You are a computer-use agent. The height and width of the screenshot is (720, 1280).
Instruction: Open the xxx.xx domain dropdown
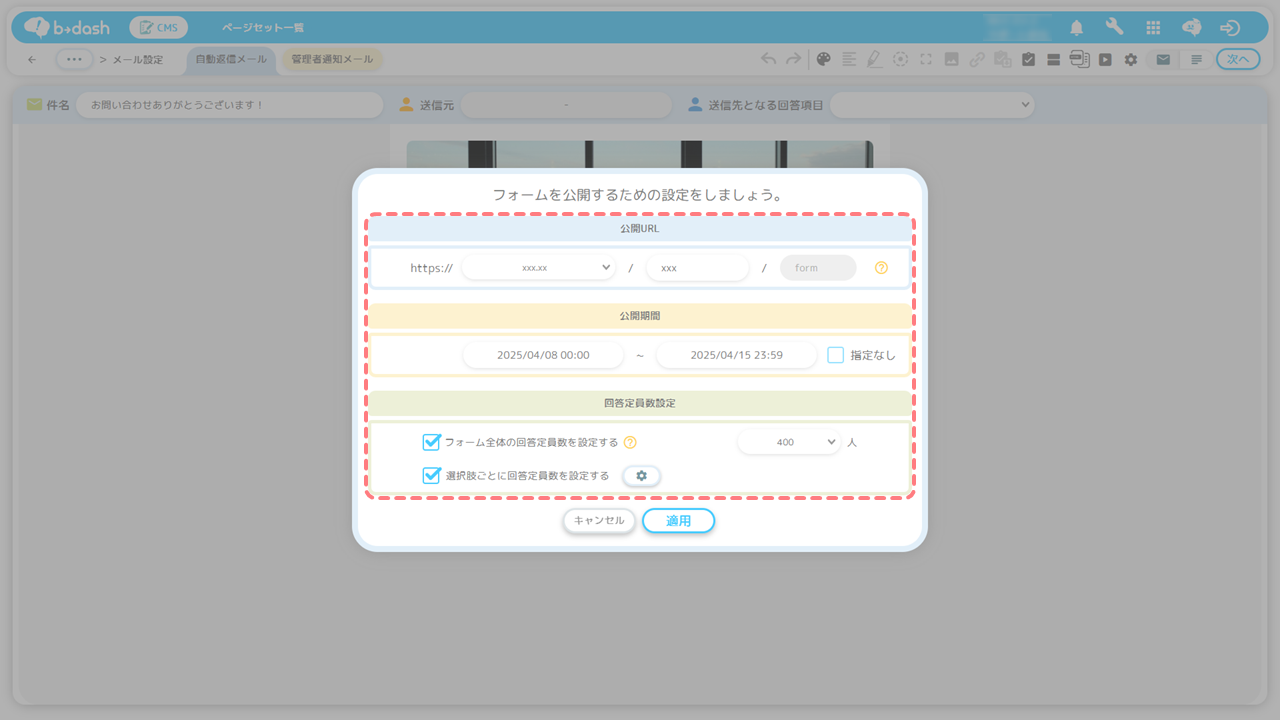point(538,268)
